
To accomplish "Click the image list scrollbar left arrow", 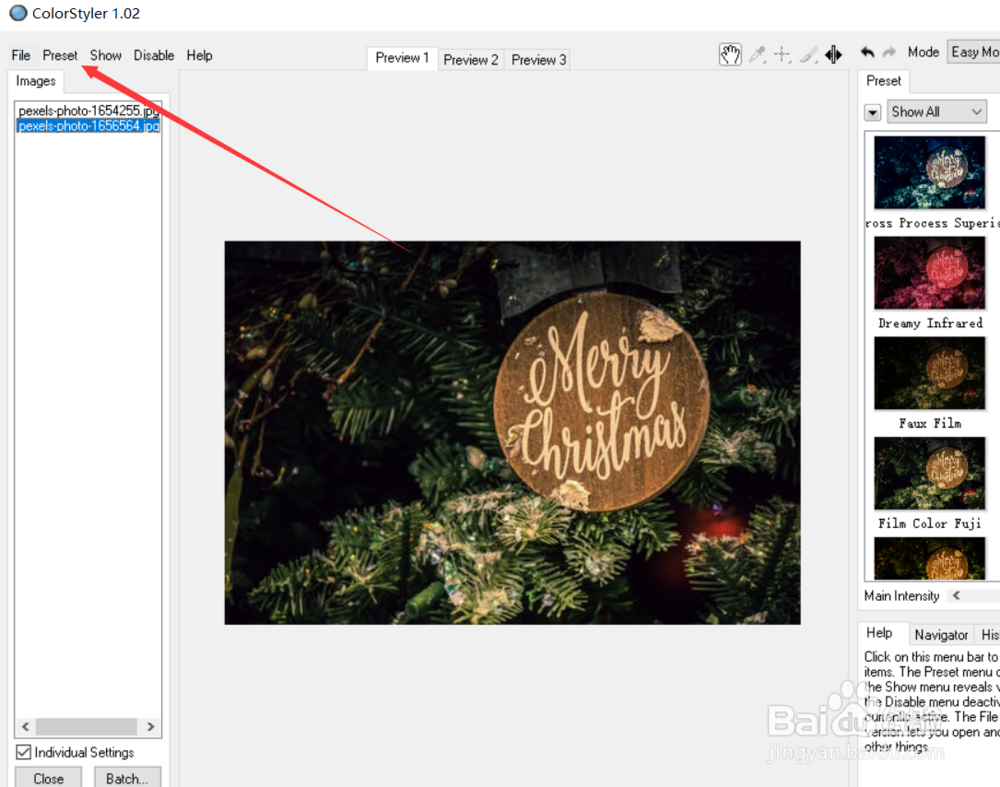I will 26,726.
